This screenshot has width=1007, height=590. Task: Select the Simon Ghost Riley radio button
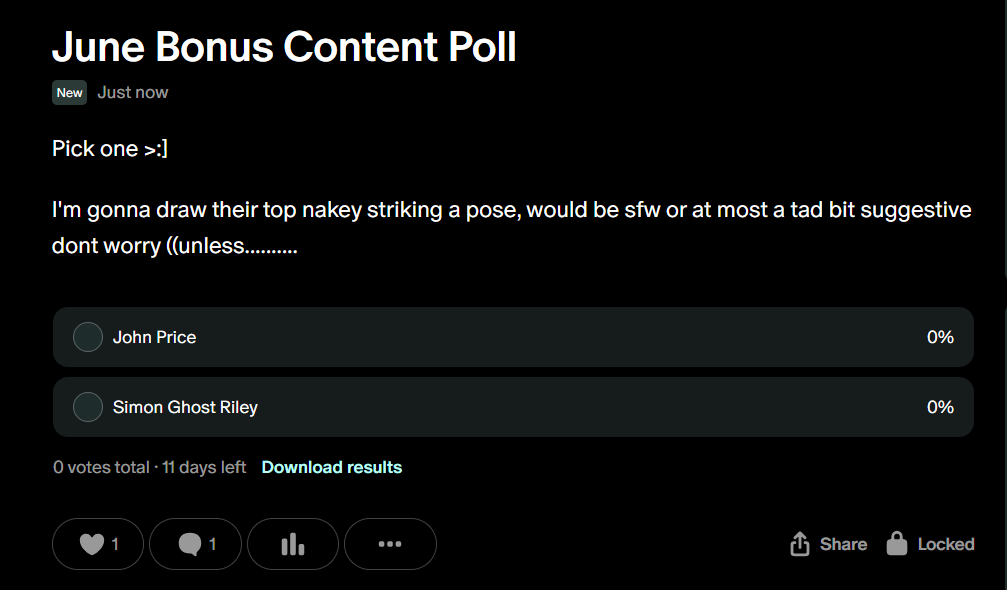point(88,407)
